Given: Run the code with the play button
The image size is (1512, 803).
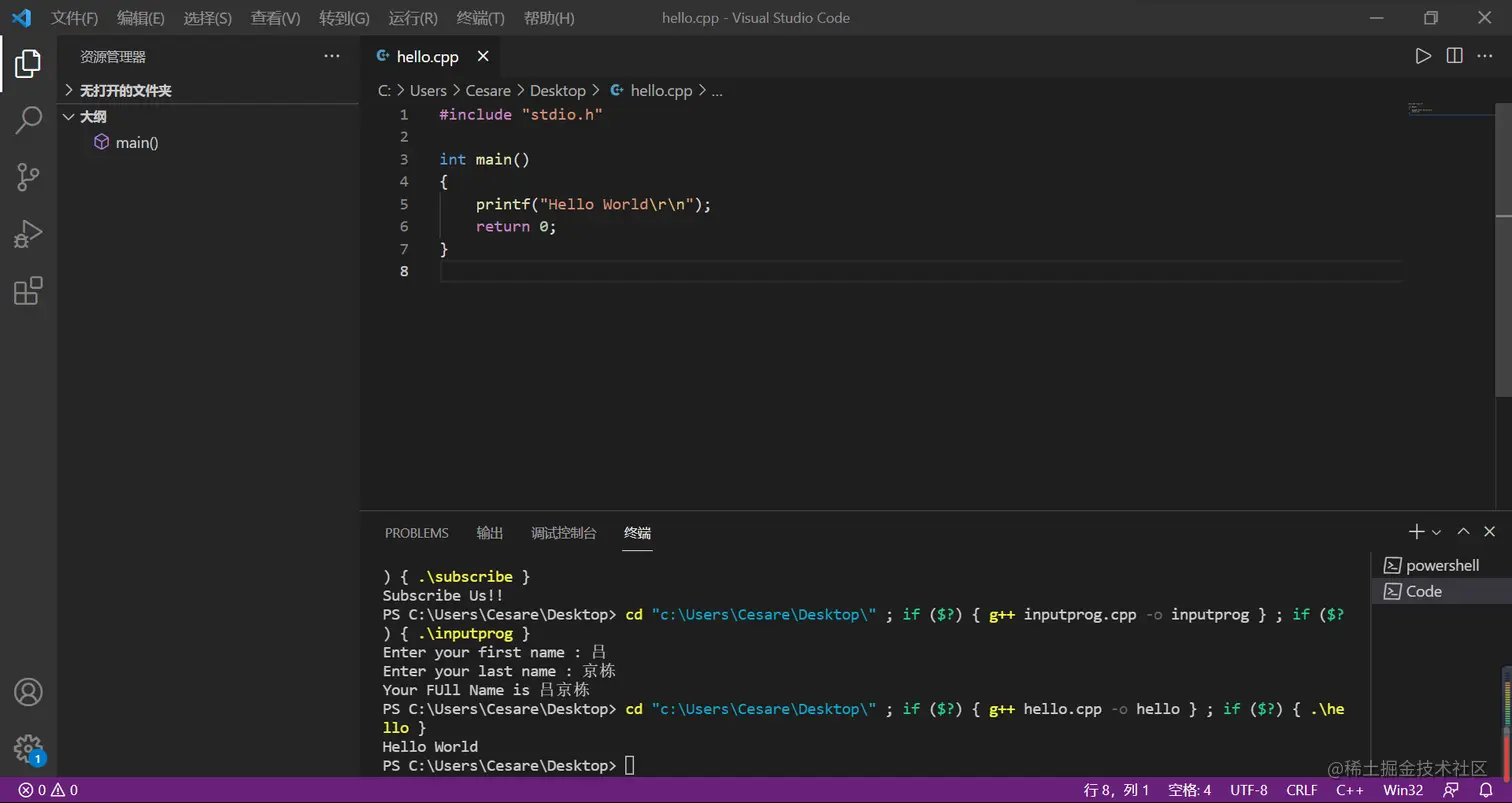Looking at the screenshot, I should [x=1423, y=56].
